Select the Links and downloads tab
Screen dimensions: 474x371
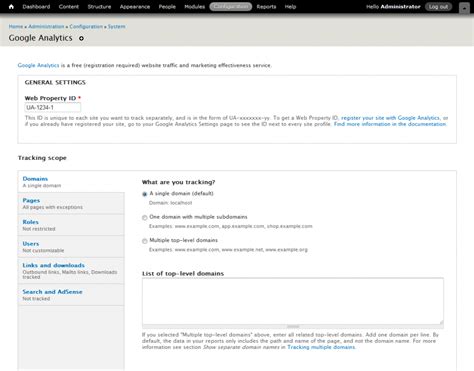71,271
